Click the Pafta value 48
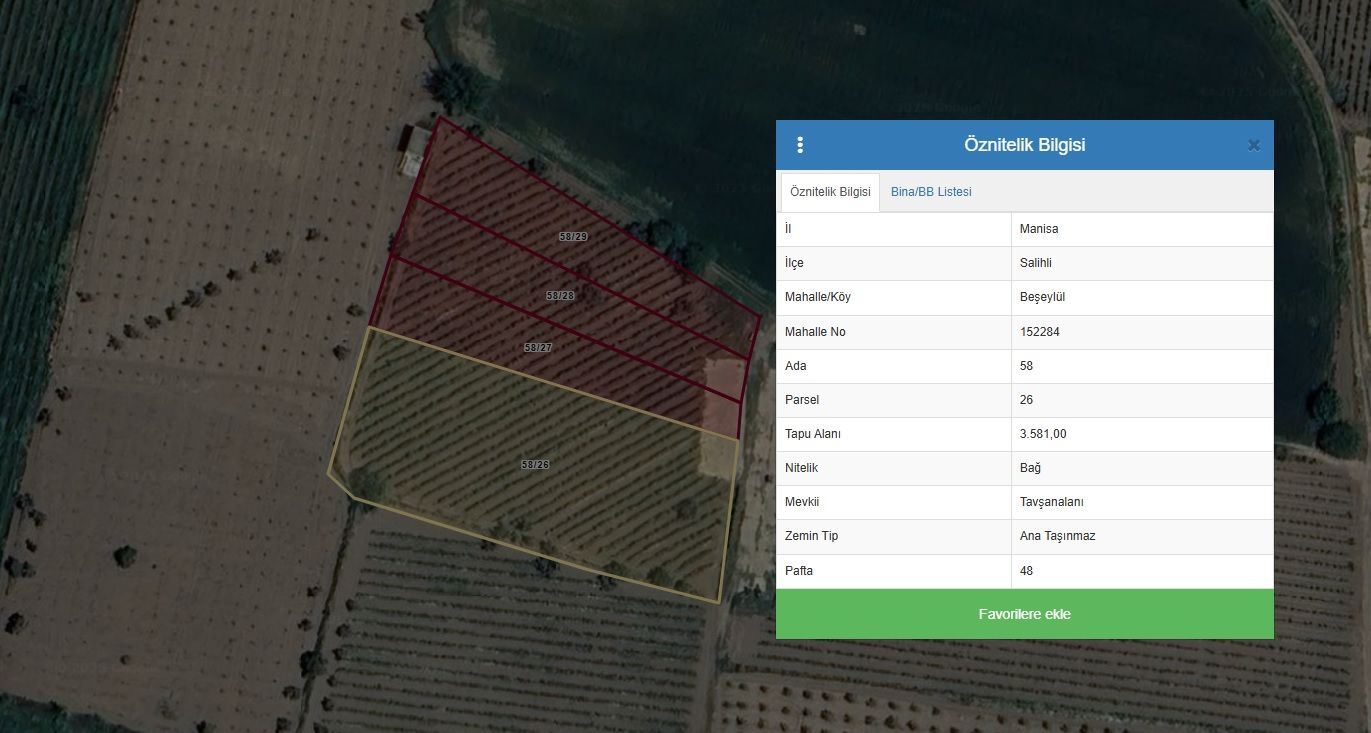This screenshot has width=1371, height=733. 1027,571
